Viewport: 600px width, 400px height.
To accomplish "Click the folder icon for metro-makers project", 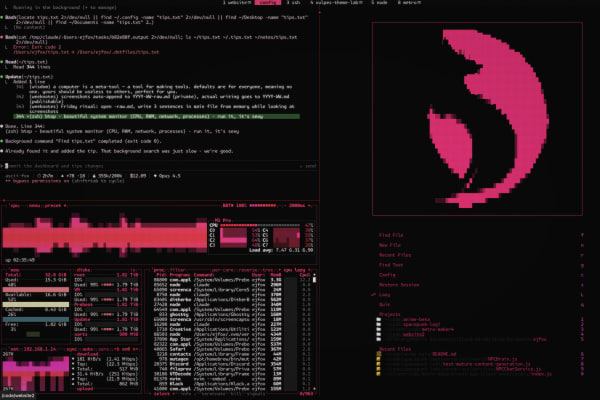I will coord(378,329).
